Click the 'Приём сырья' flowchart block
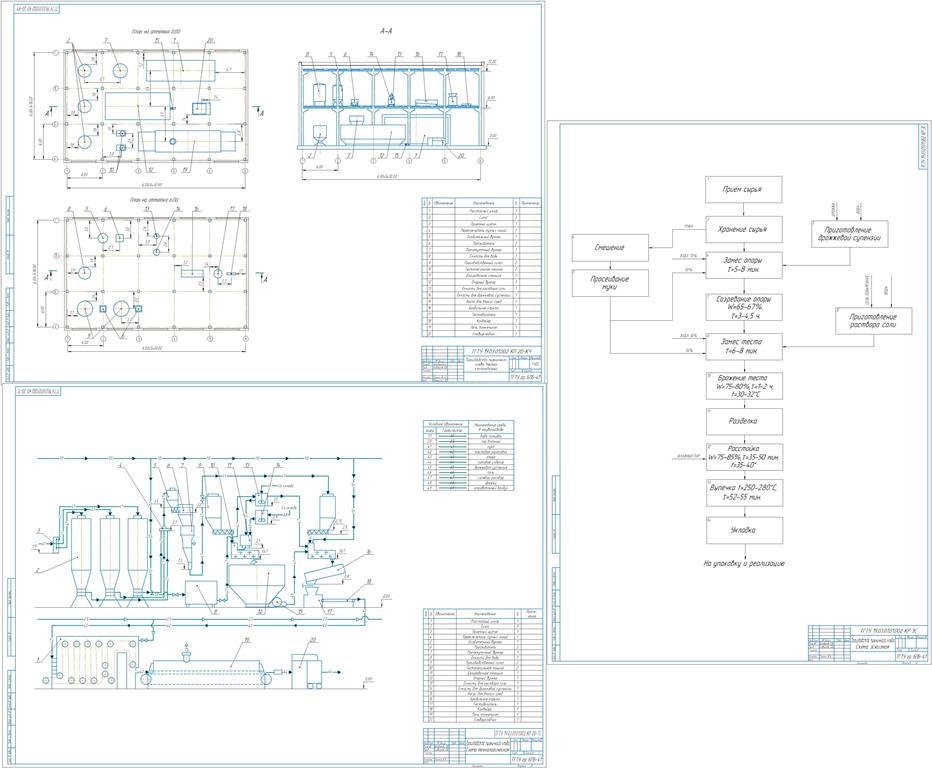Image resolution: width=932 pixels, height=768 pixels. pos(744,190)
